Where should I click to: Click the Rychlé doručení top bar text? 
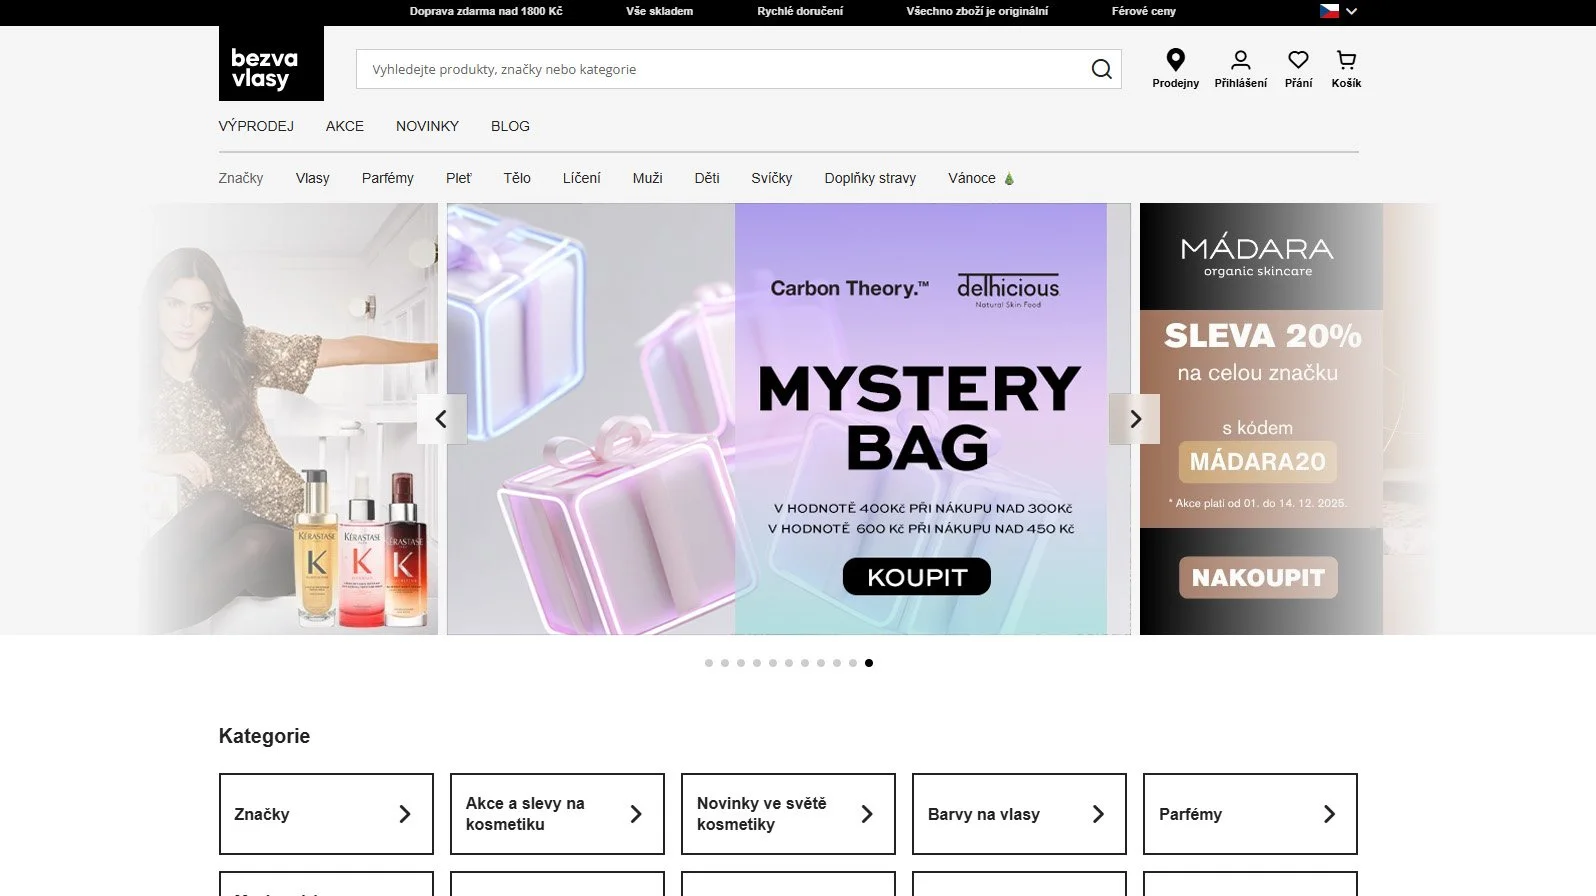pyautogui.click(x=800, y=11)
